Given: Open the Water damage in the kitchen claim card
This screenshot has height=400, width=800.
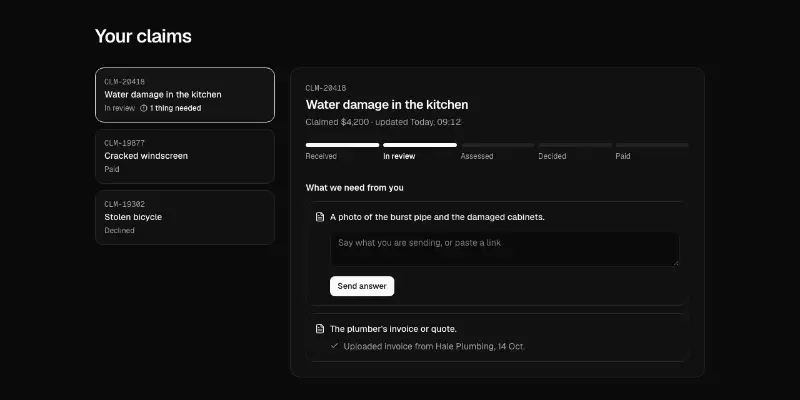Looking at the screenshot, I should tap(185, 95).
